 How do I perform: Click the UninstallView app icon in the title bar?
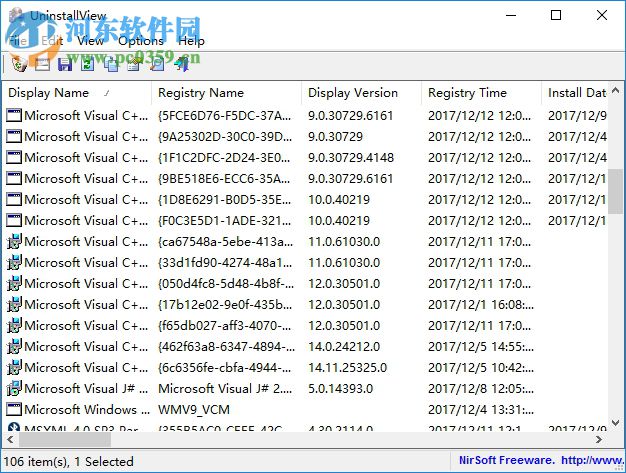point(17,16)
